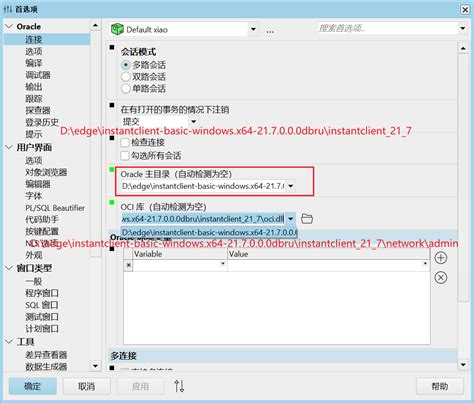Click the tree panel scroll-down arrow

[95, 366]
